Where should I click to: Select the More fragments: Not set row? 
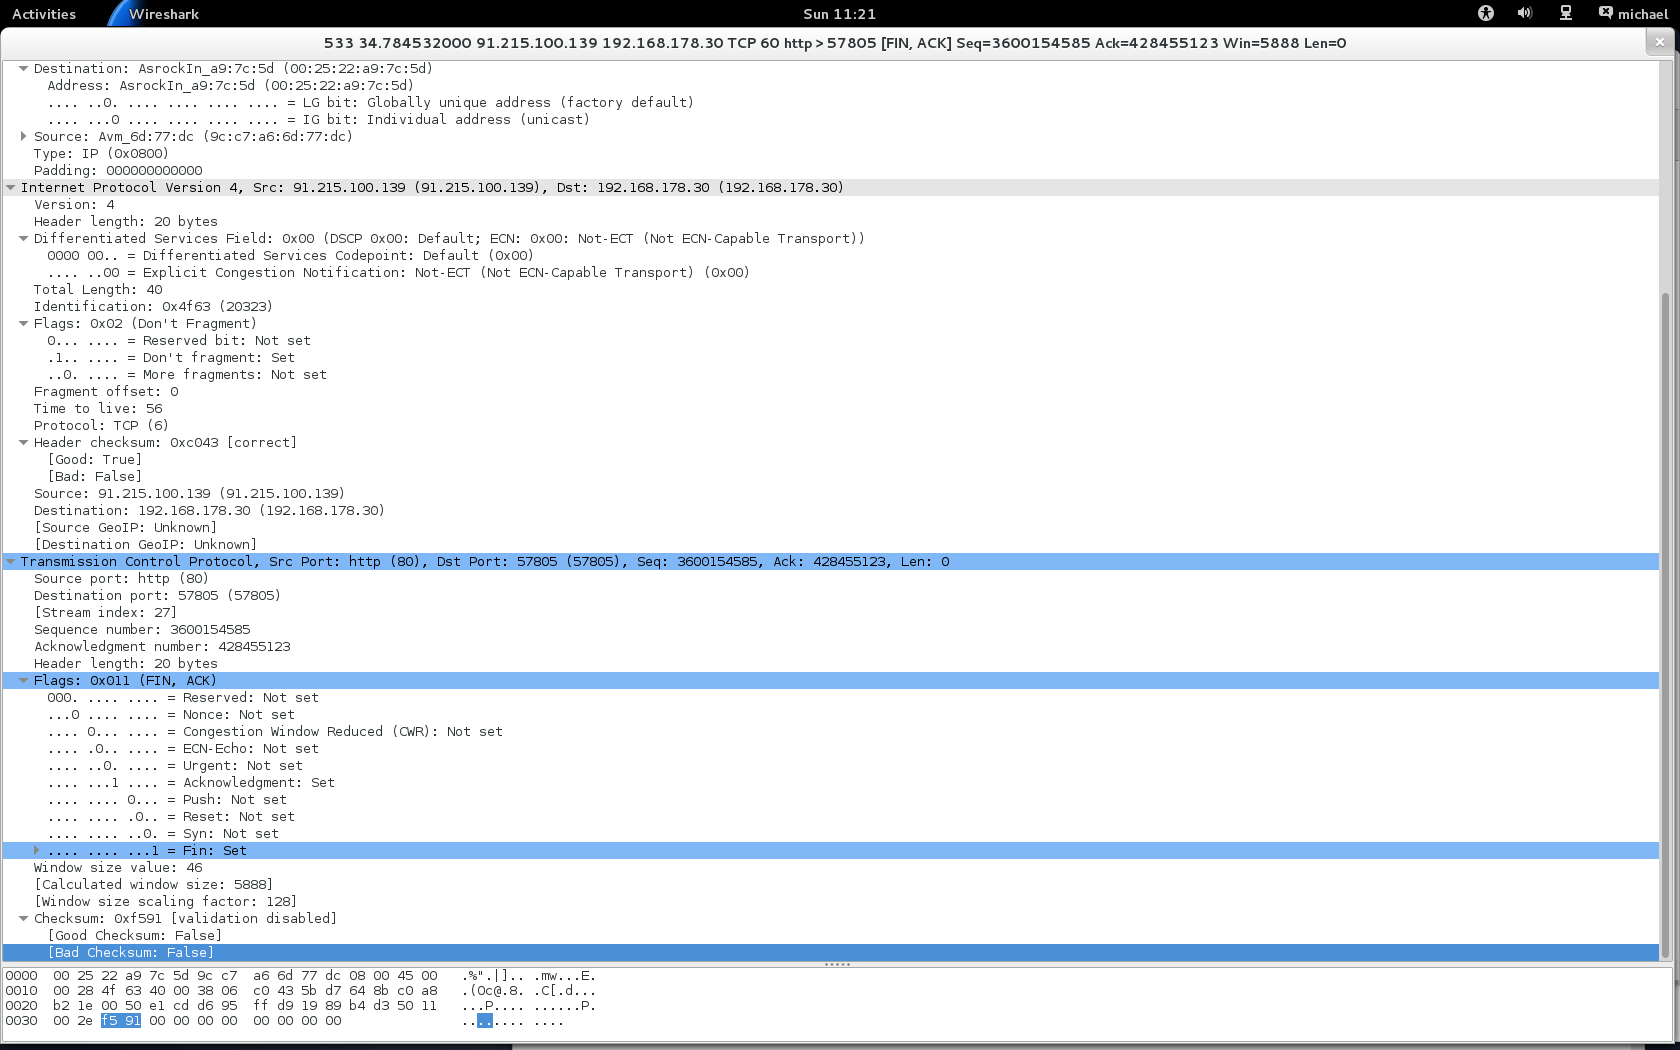831,375
